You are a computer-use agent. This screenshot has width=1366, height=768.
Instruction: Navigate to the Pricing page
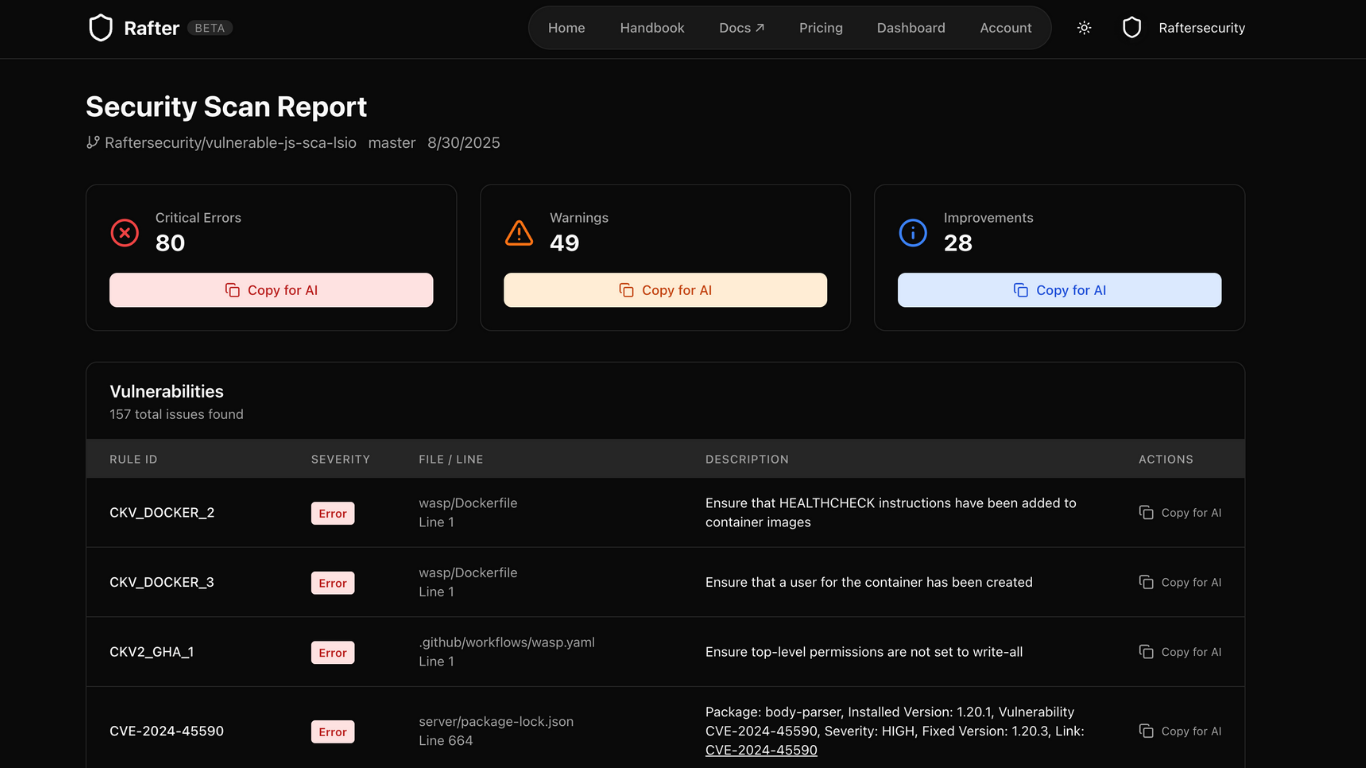click(821, 28)
